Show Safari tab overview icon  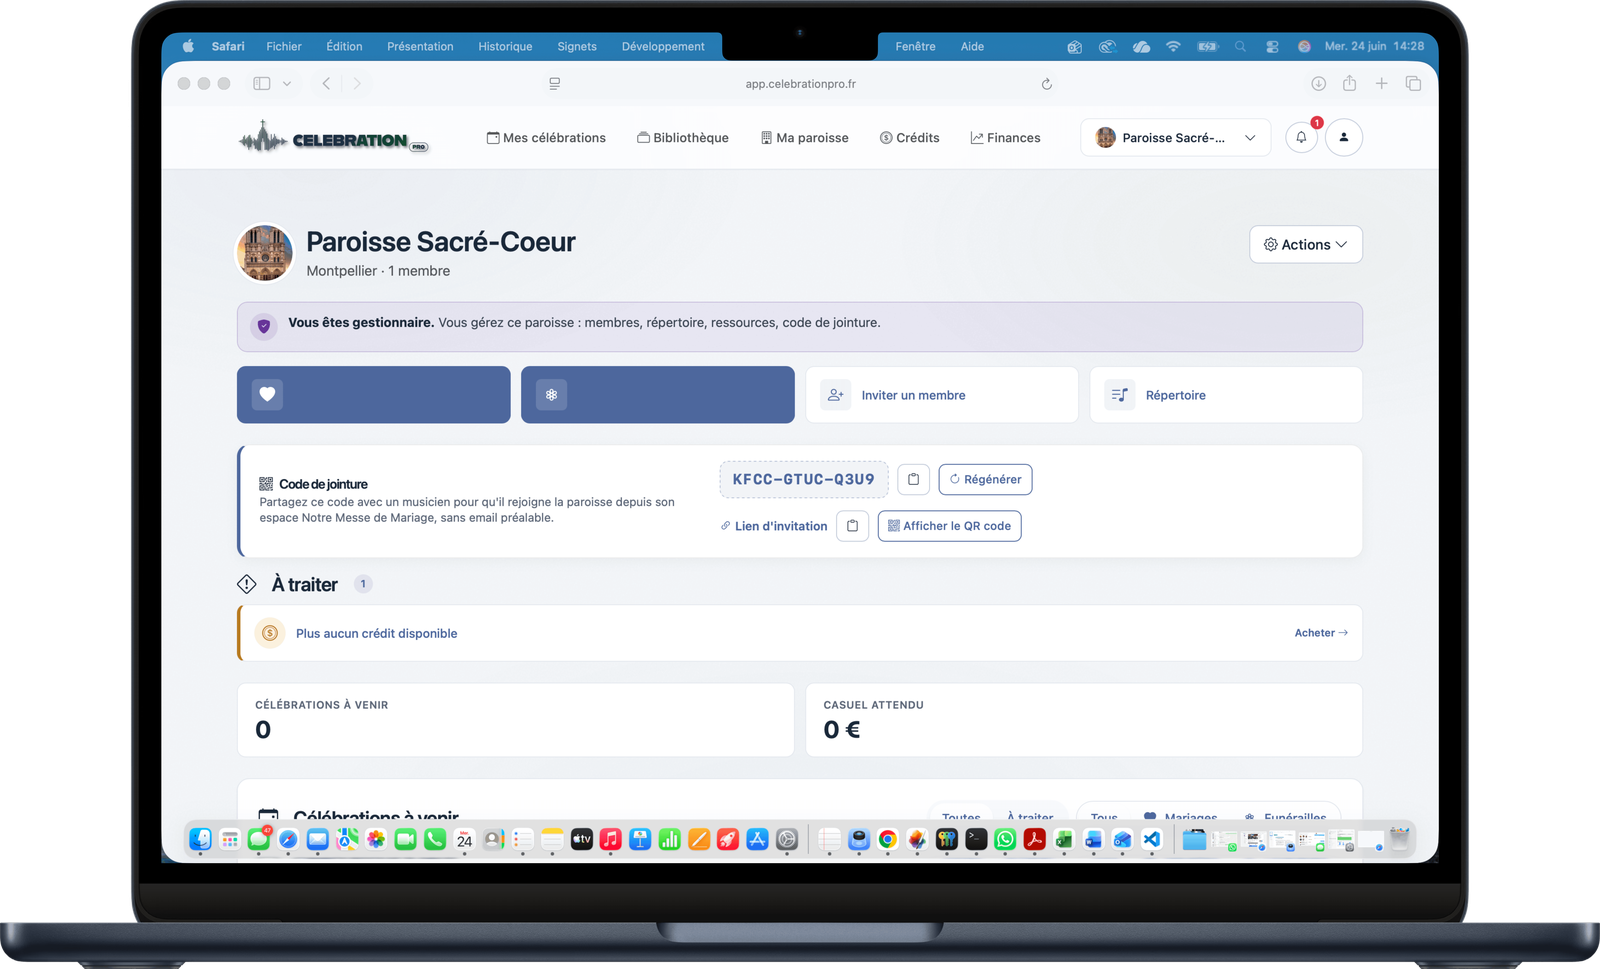1413,84
